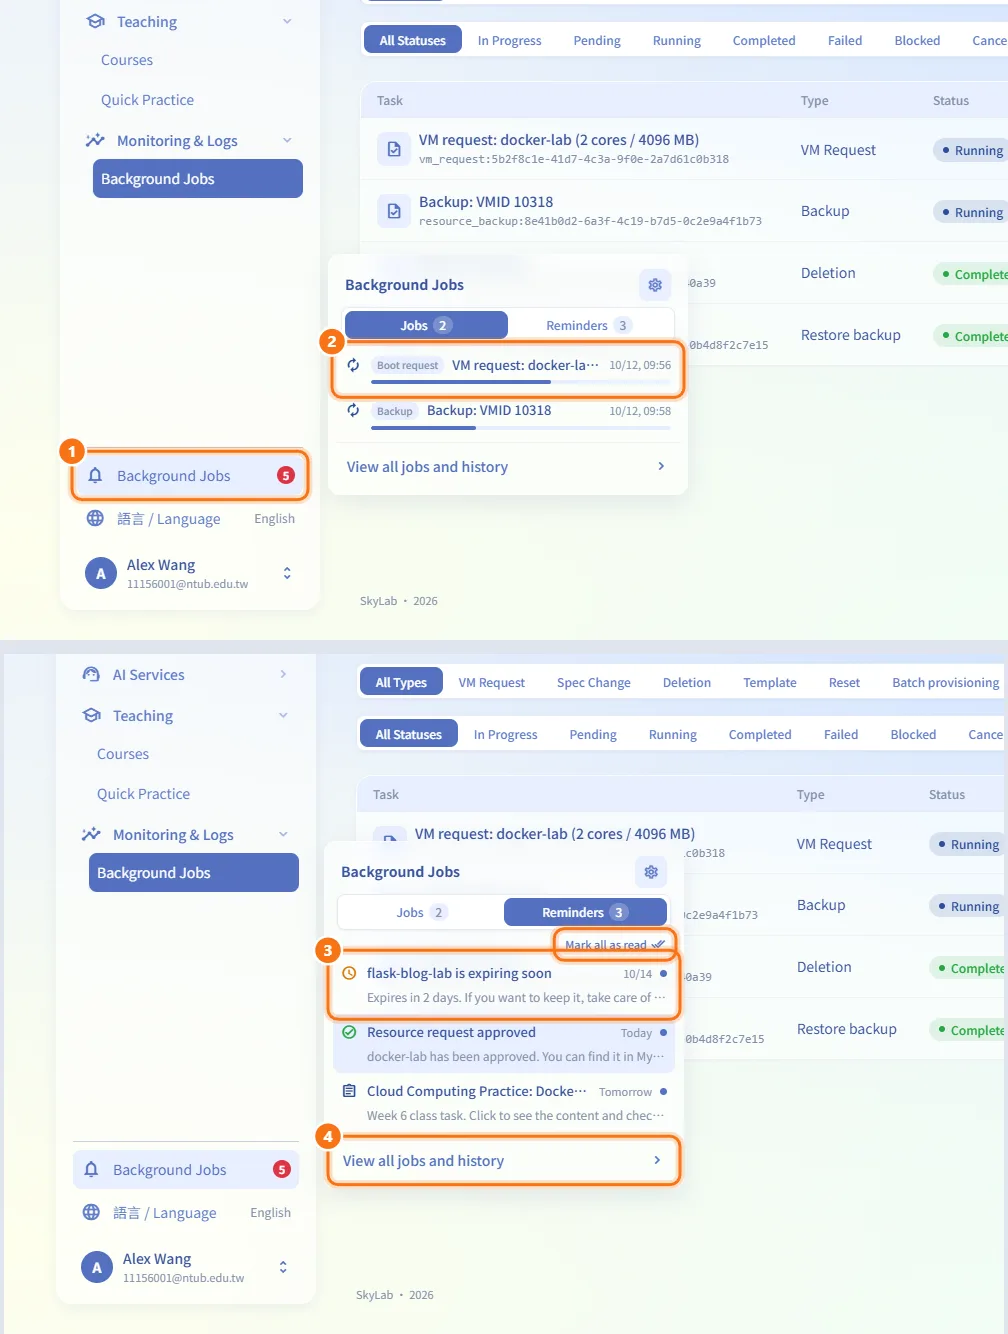The image size is (1008, 1334).
Task: Select the In Progress status tab in upper screenshot
Action: click(509, 40)
